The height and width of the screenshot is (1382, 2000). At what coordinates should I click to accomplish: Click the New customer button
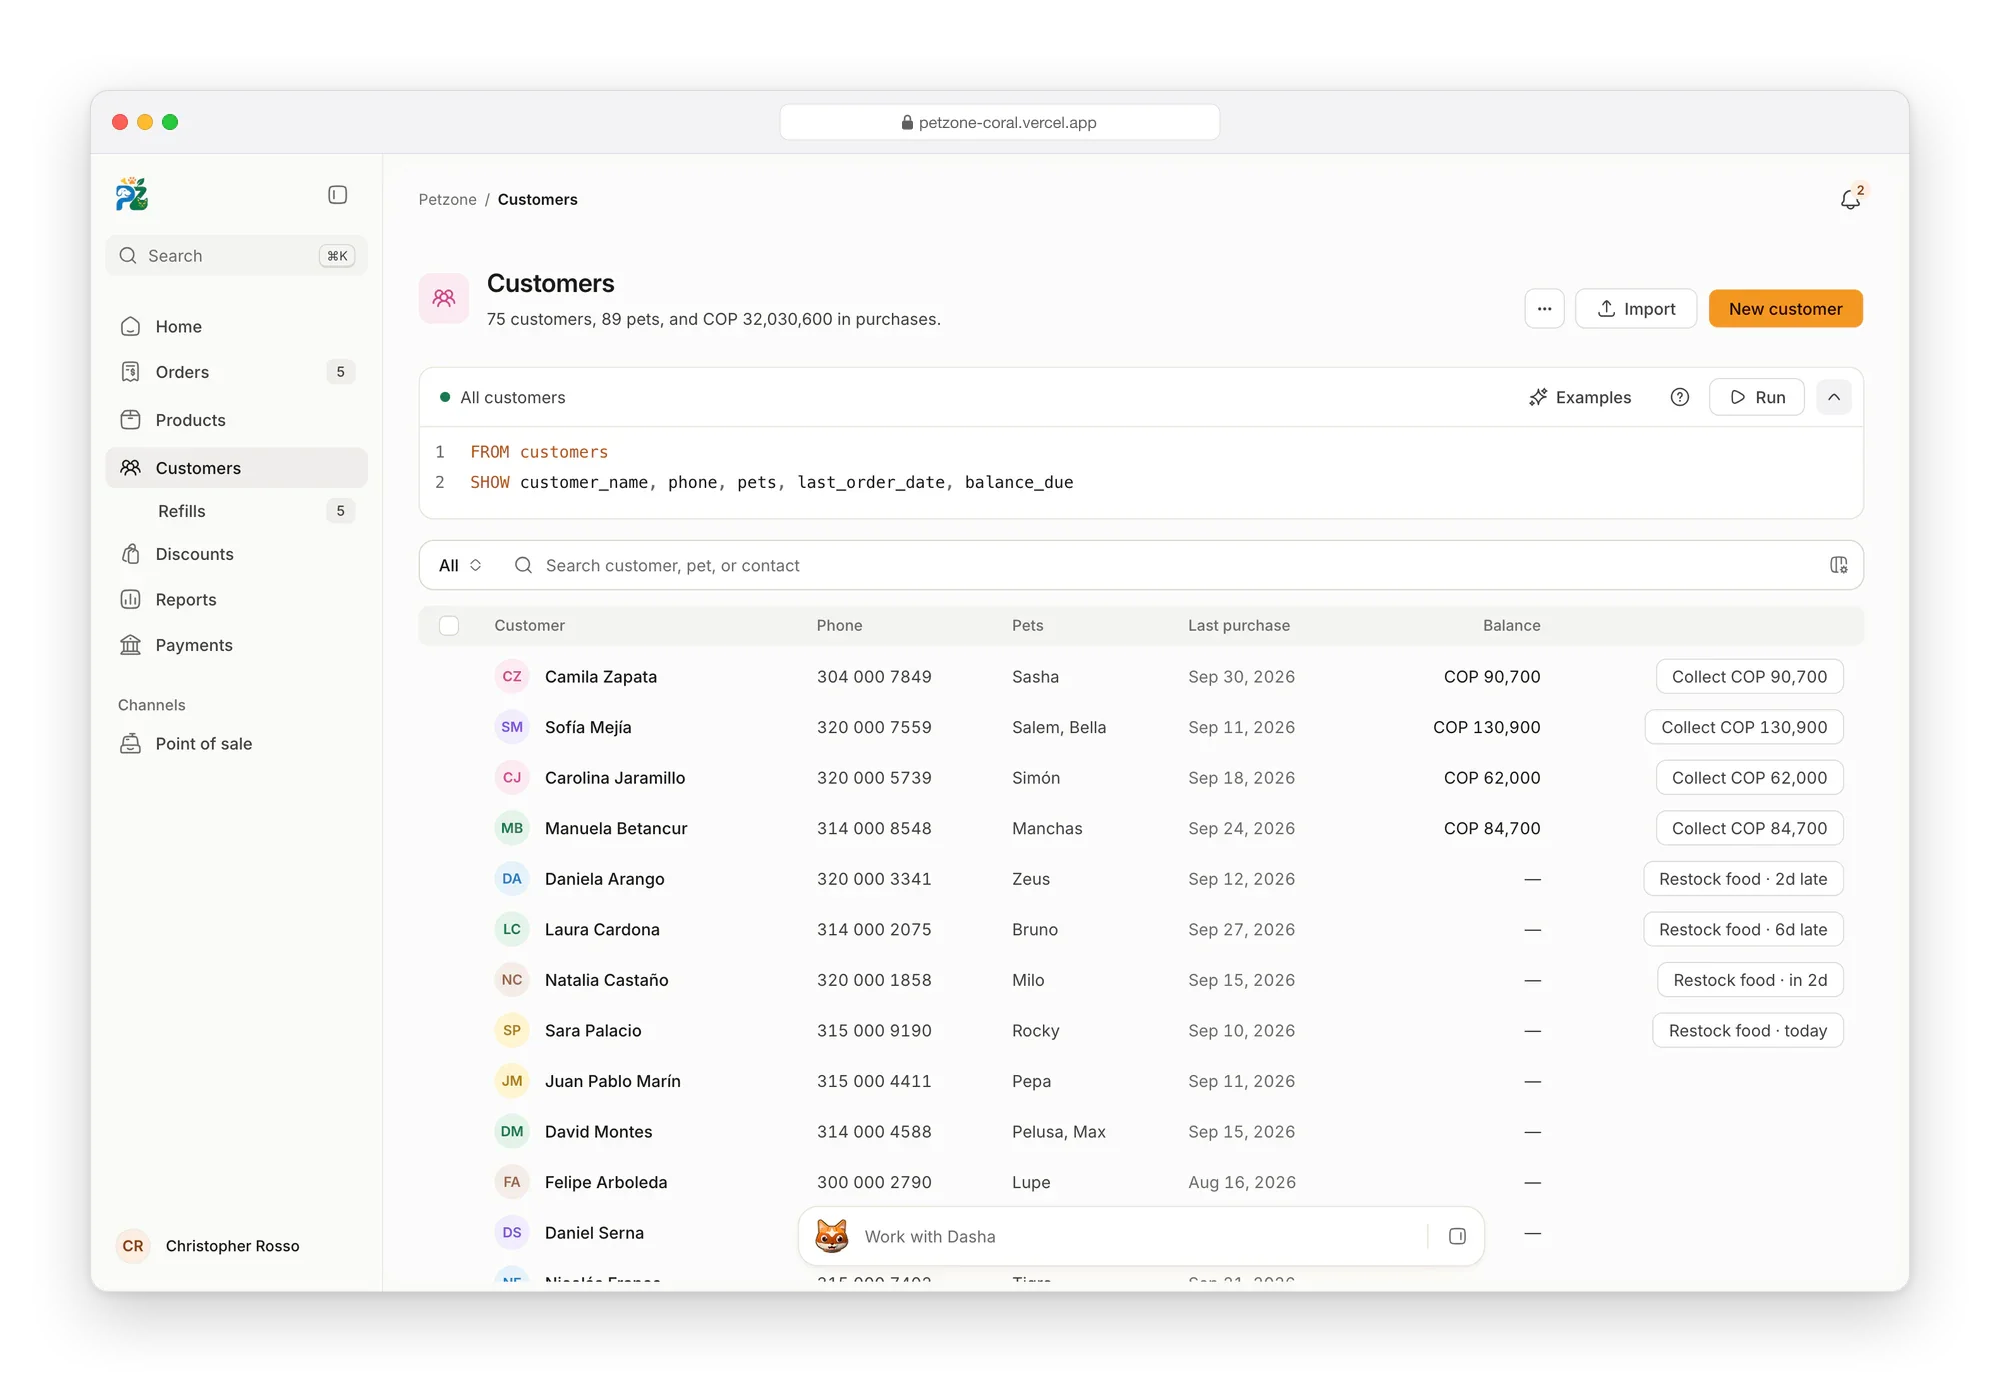click(1785, 309)
